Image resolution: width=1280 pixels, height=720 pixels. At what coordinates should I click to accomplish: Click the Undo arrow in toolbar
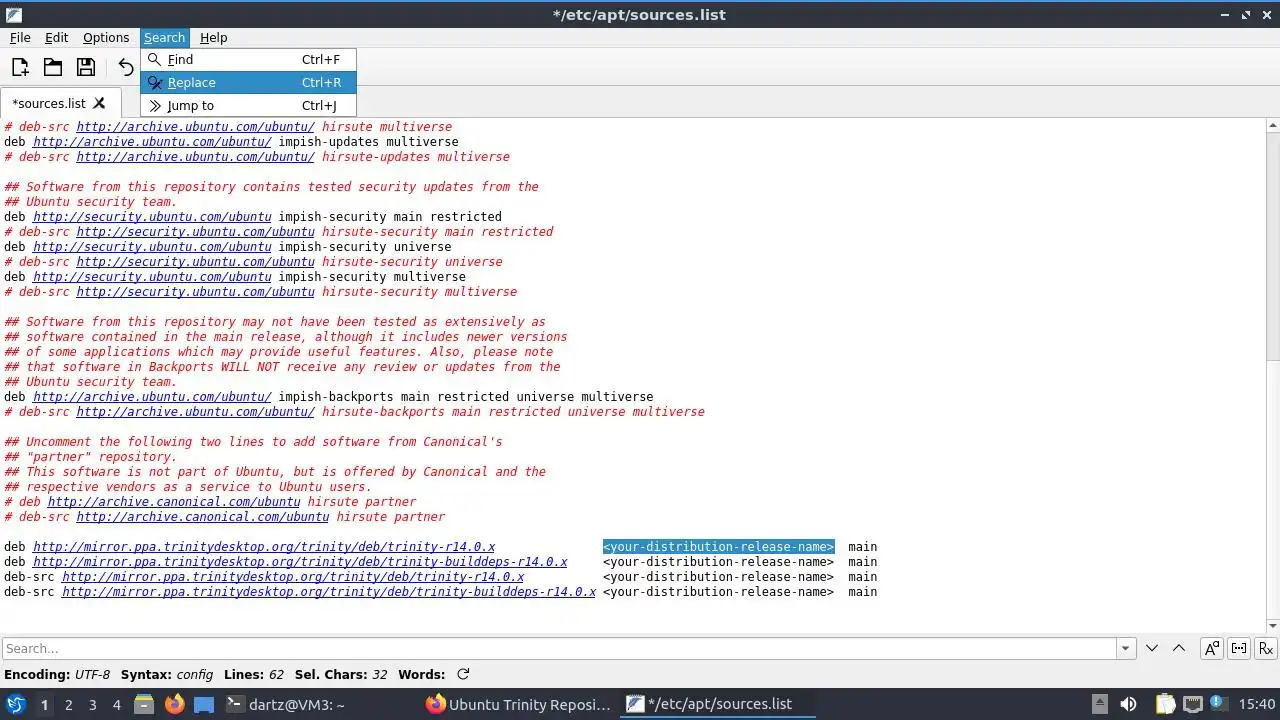125,67
